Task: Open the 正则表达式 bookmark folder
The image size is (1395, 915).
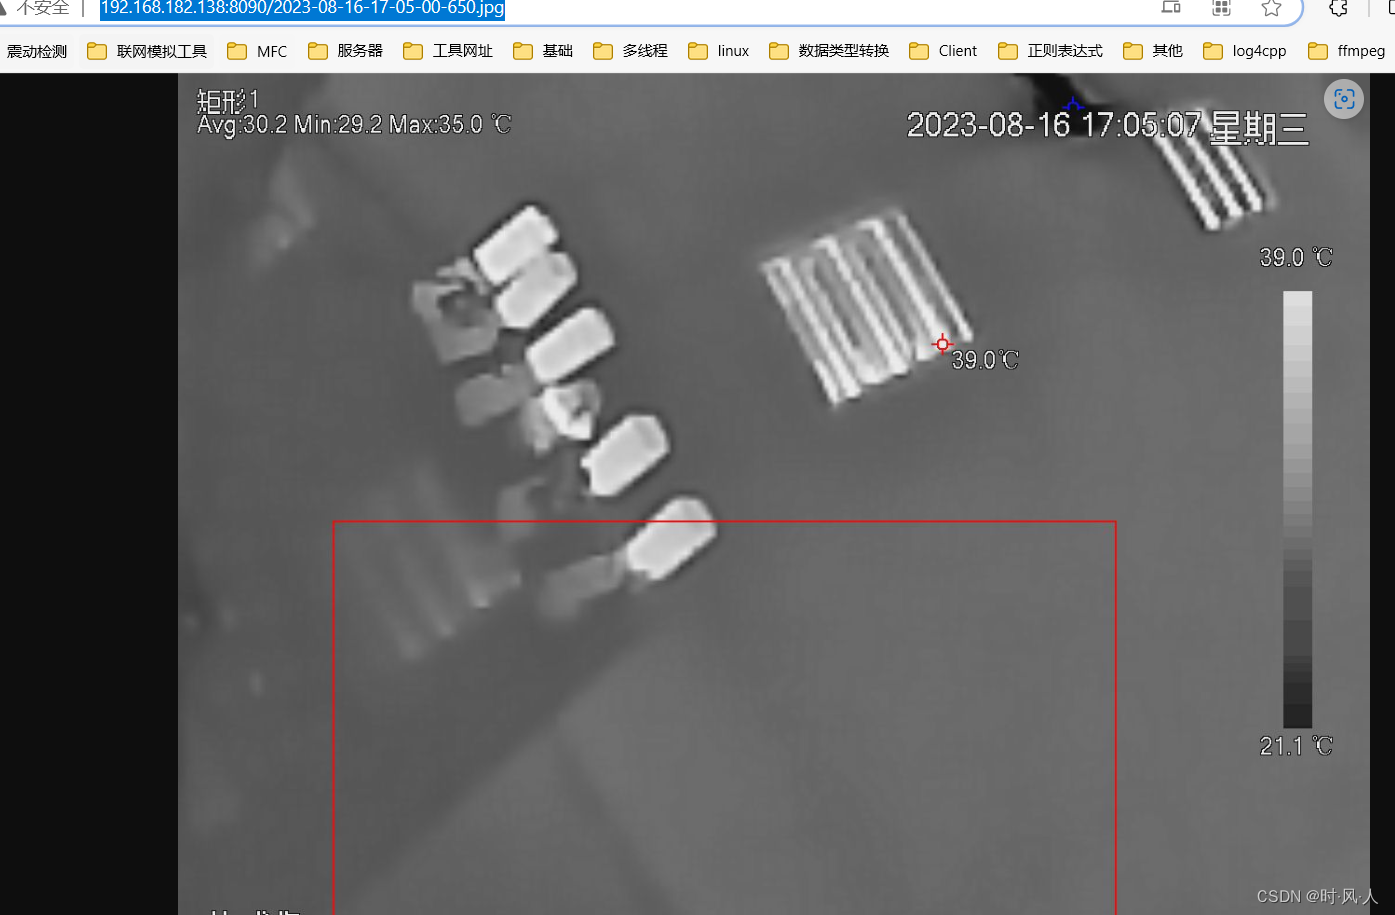Action: pyautogui.click(x=1051, y=51)
